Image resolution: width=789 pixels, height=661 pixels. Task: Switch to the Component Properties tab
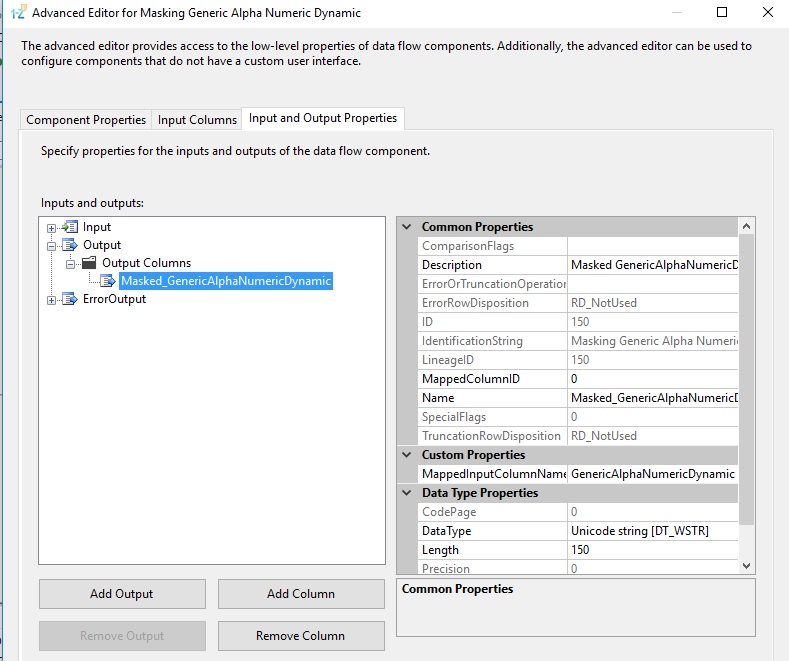pyautogui.click(x=86, y=120)
